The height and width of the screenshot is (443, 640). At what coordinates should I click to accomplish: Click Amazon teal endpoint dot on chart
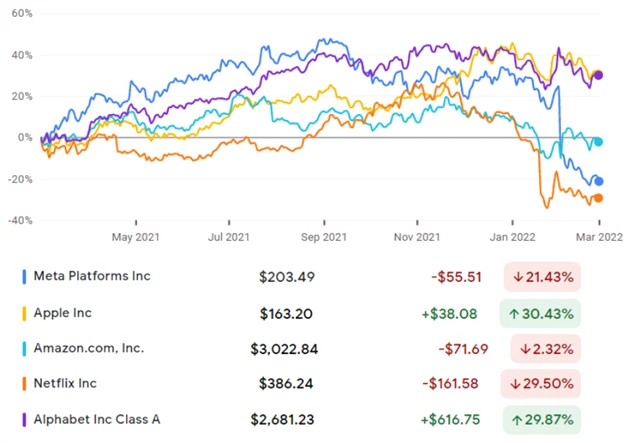[x=598, y=142]
